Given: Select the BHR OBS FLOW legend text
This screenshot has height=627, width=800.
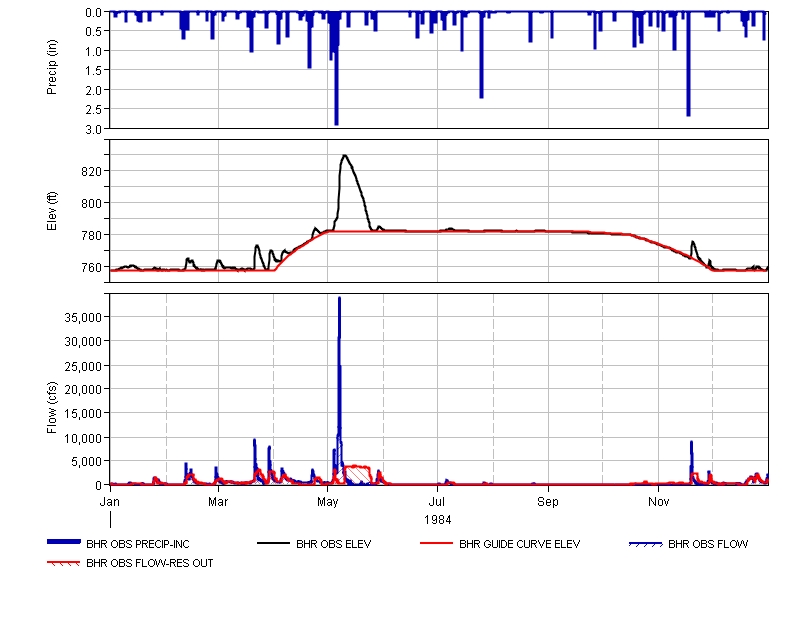Looking at the screenshot, I should (708, 545).
